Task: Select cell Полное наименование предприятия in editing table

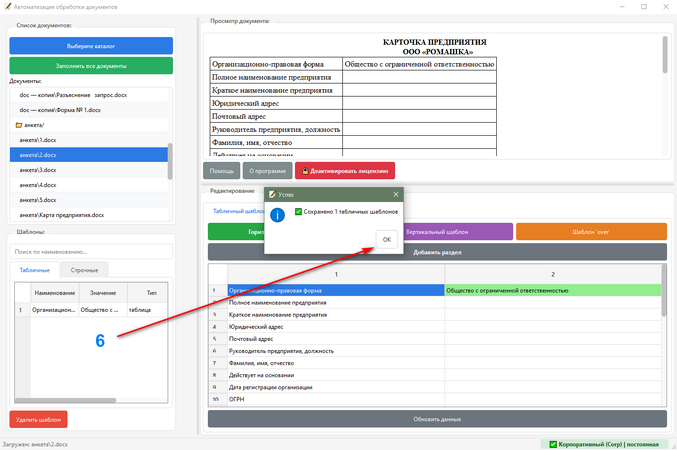Action: [x=336, y=302]
